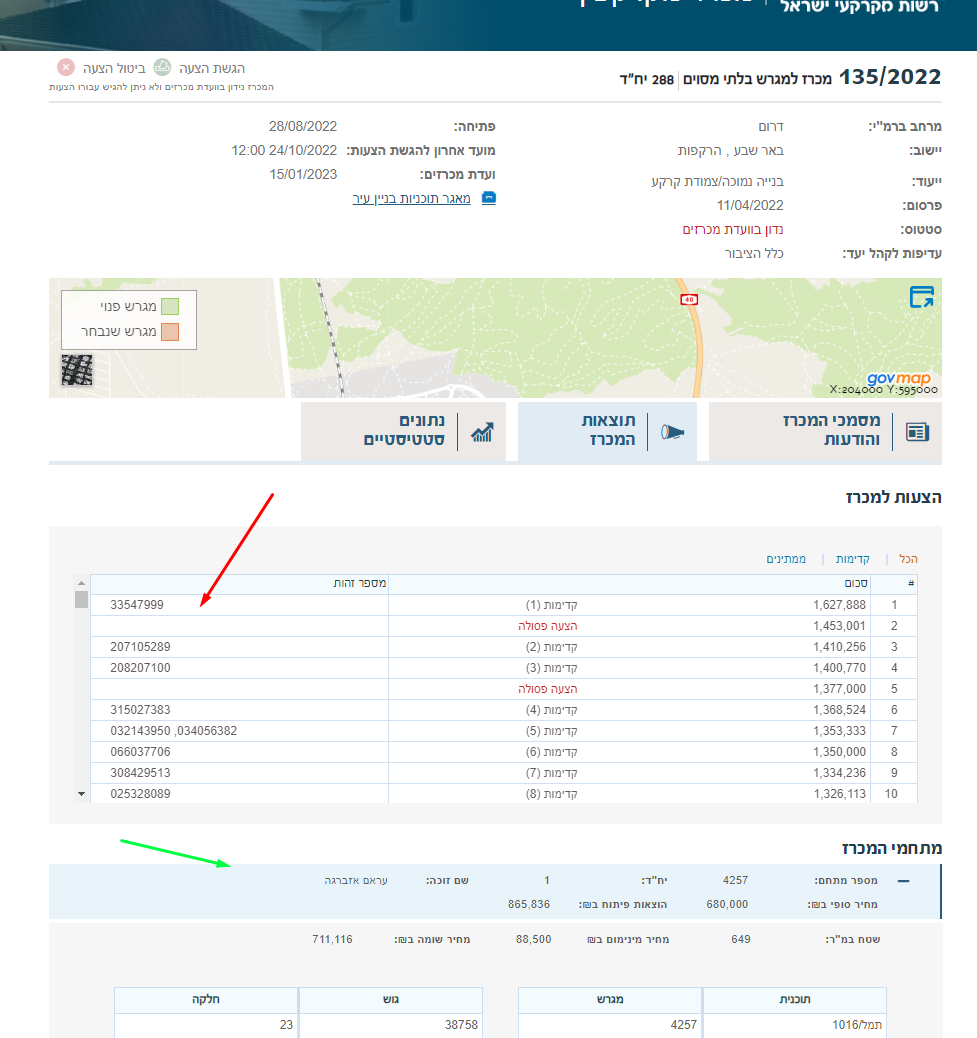Click the green מגרש פנוי legend swatch
This screenshot has height=1038, width=977.
(171, 306)
